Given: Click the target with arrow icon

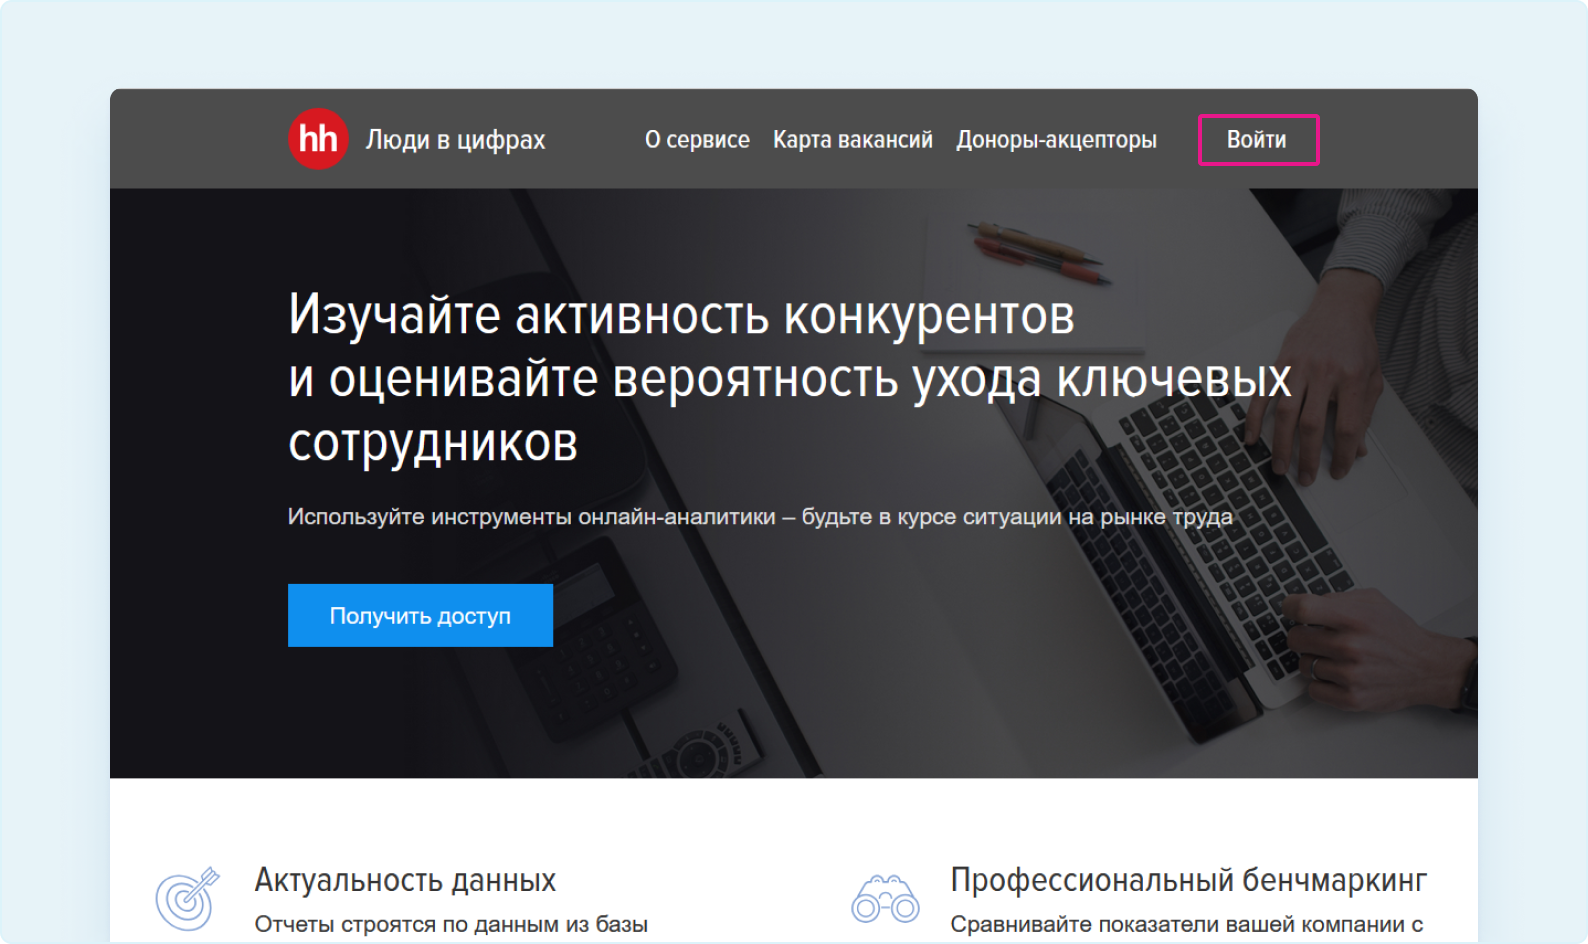Looking at the screenshot, I should coord(187,898).
